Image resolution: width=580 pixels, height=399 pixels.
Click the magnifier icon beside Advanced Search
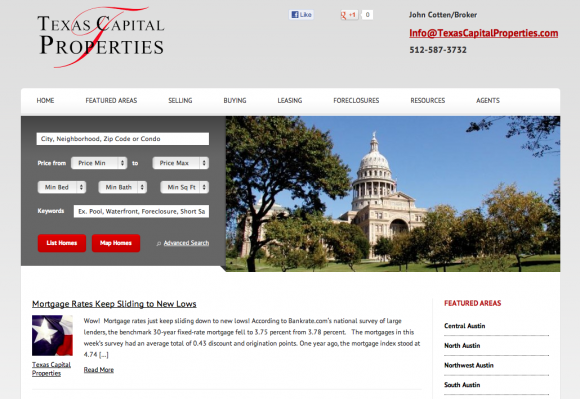159,243
